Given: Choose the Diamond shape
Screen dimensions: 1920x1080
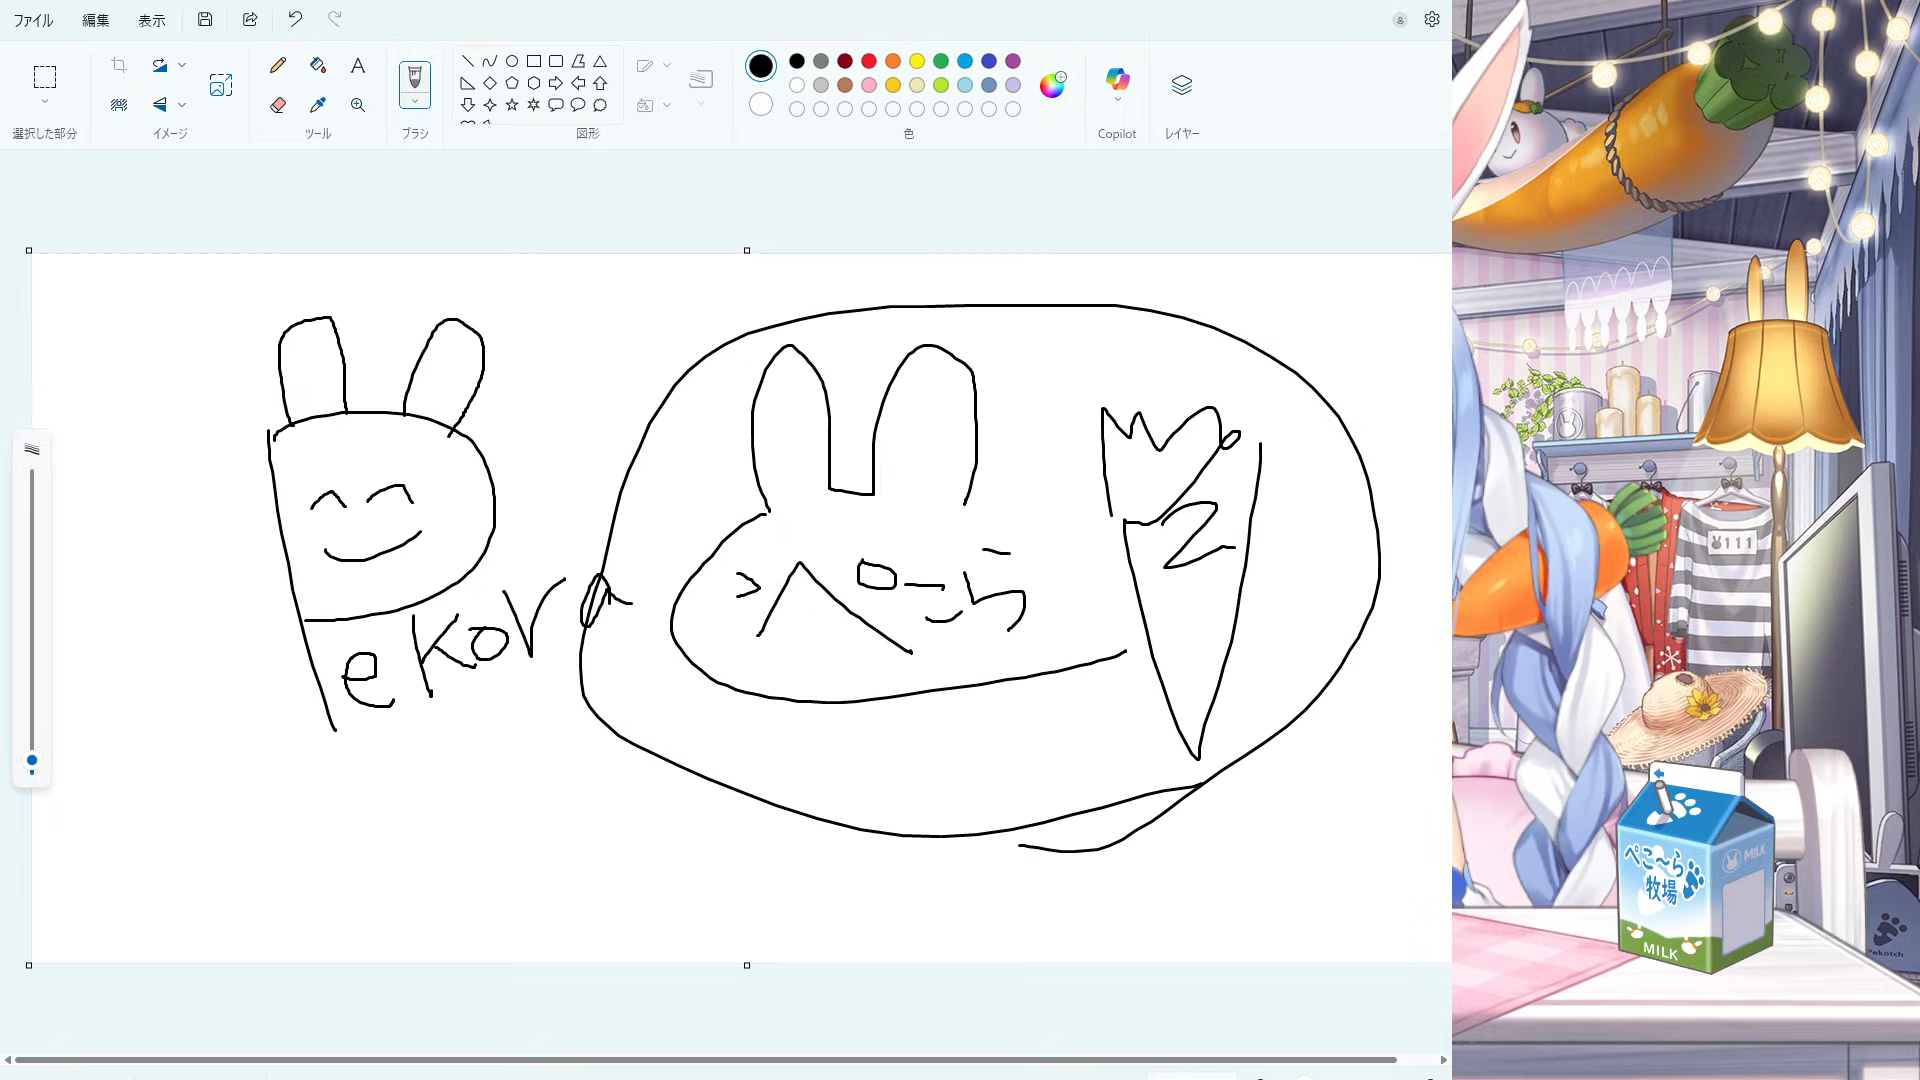Looking at the screenshot, I should tap(490, 83).
